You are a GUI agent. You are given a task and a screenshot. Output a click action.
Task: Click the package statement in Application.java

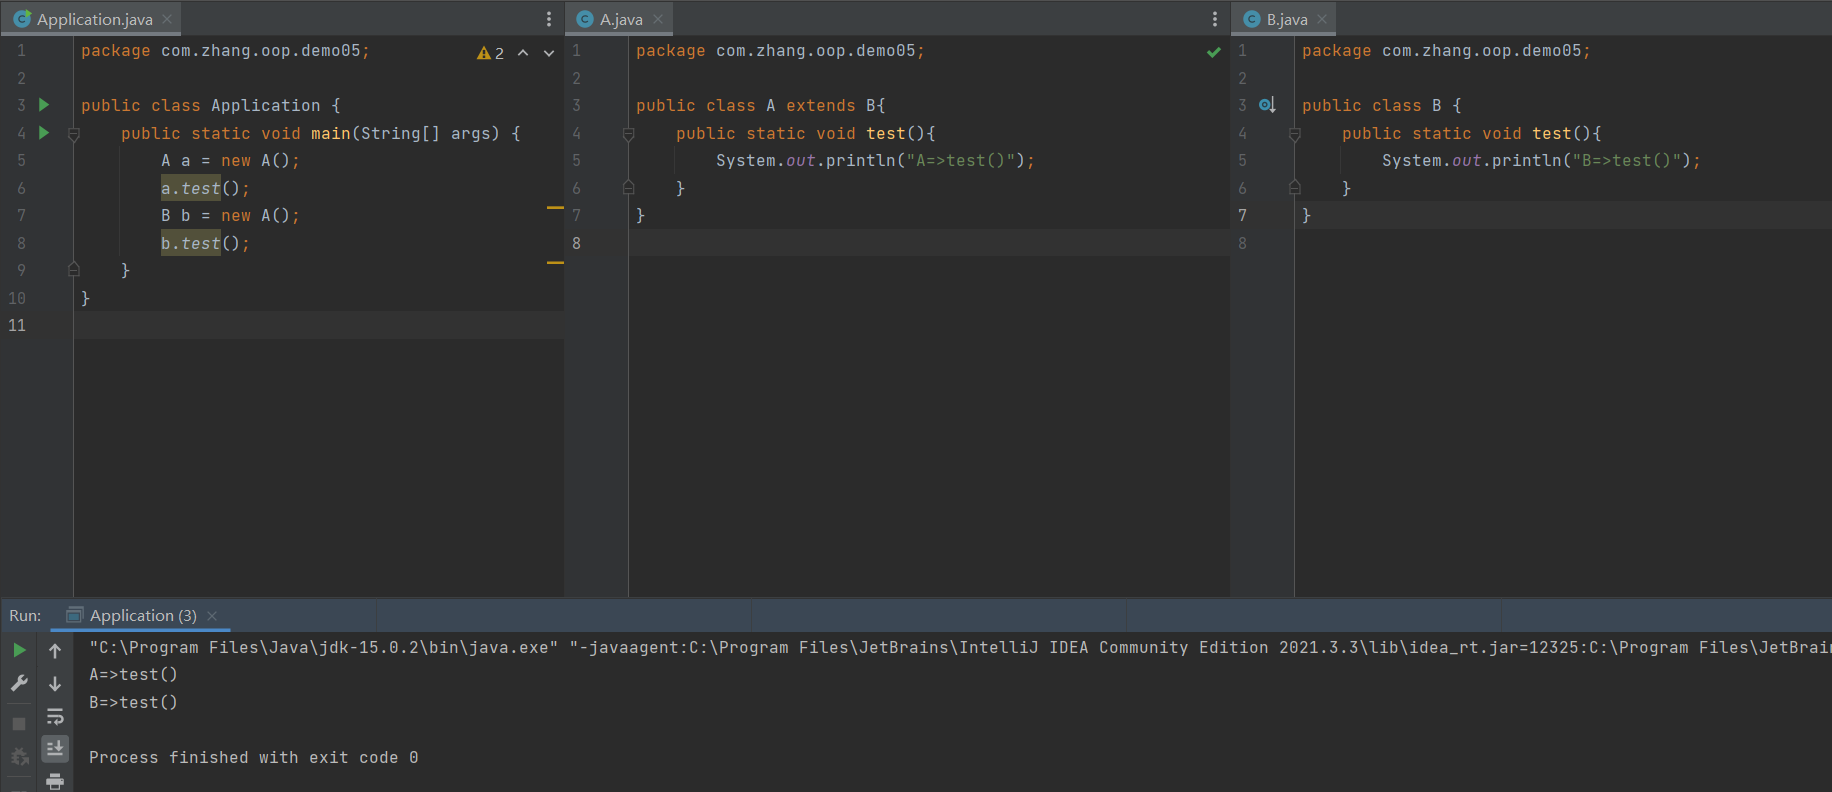pyautogui.click(x=225, y=51)
